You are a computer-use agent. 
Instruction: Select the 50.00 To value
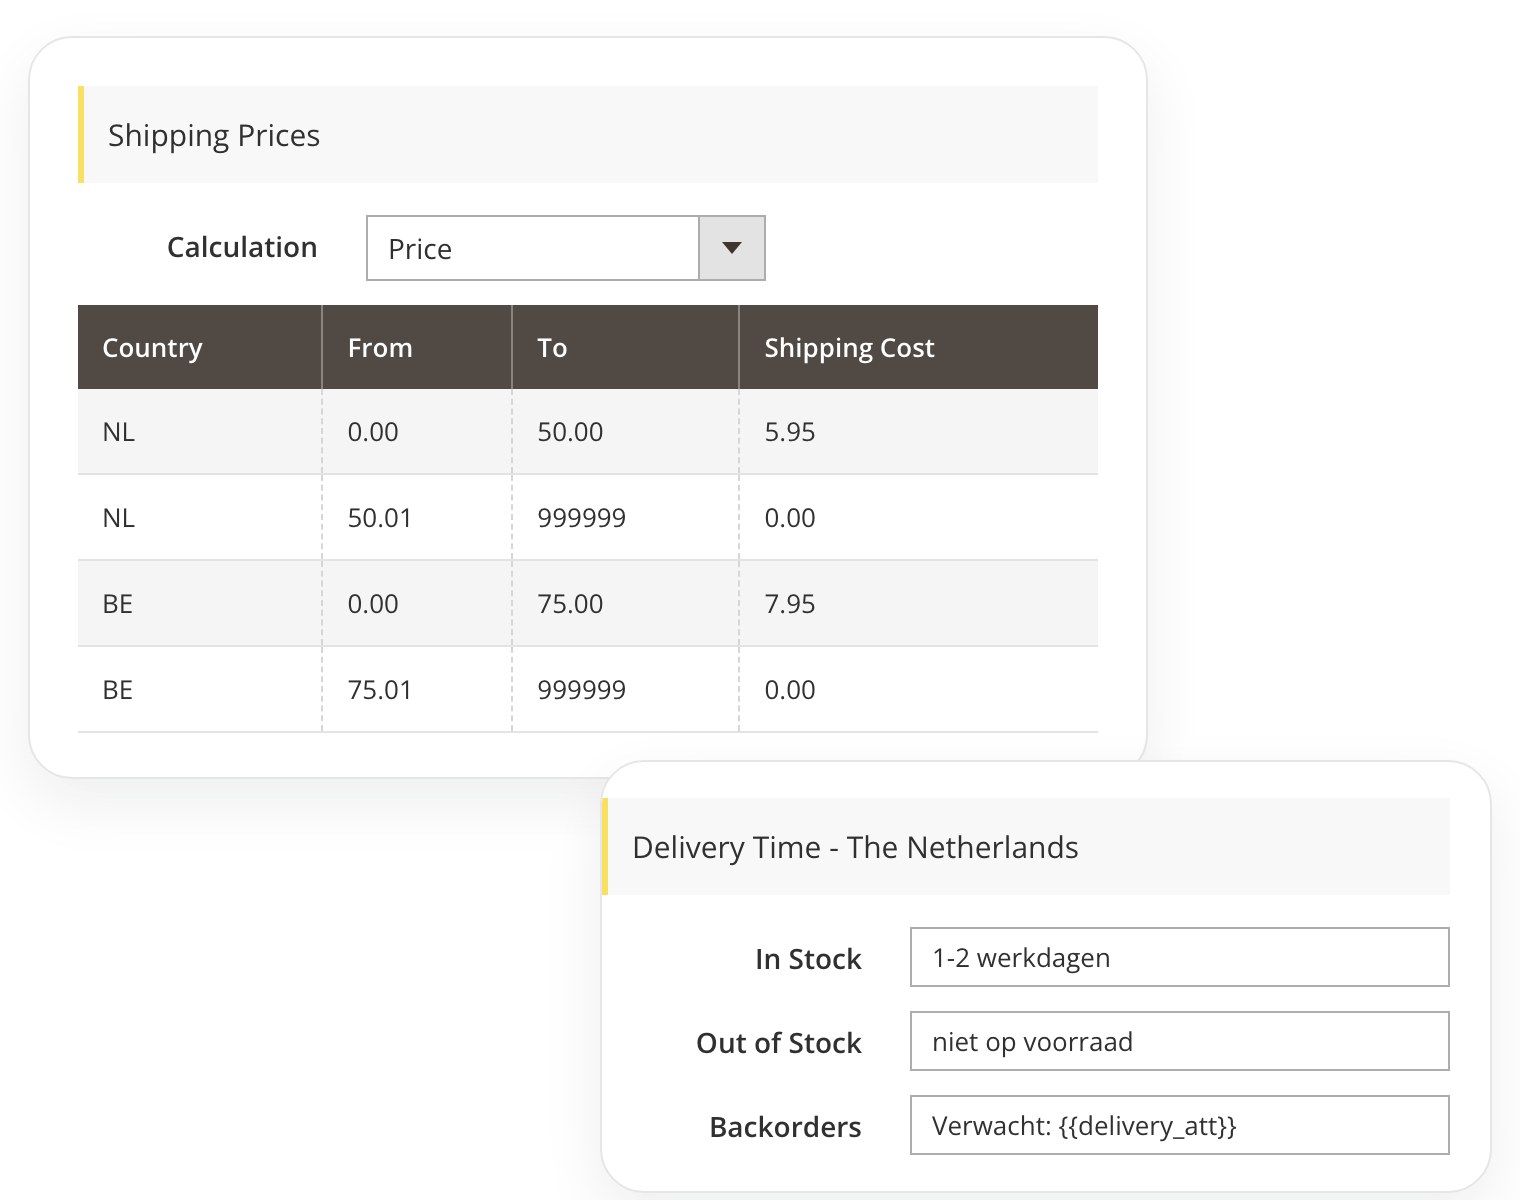(x=570, y=432)
